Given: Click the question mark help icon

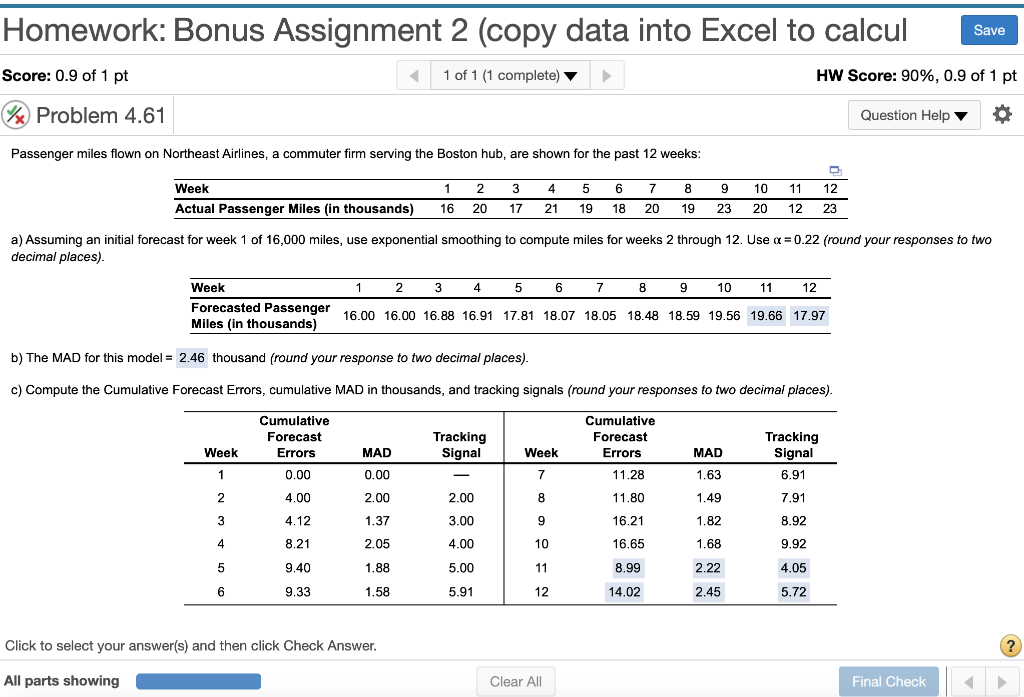Looking at the screenshot, I should point(1010,646).
